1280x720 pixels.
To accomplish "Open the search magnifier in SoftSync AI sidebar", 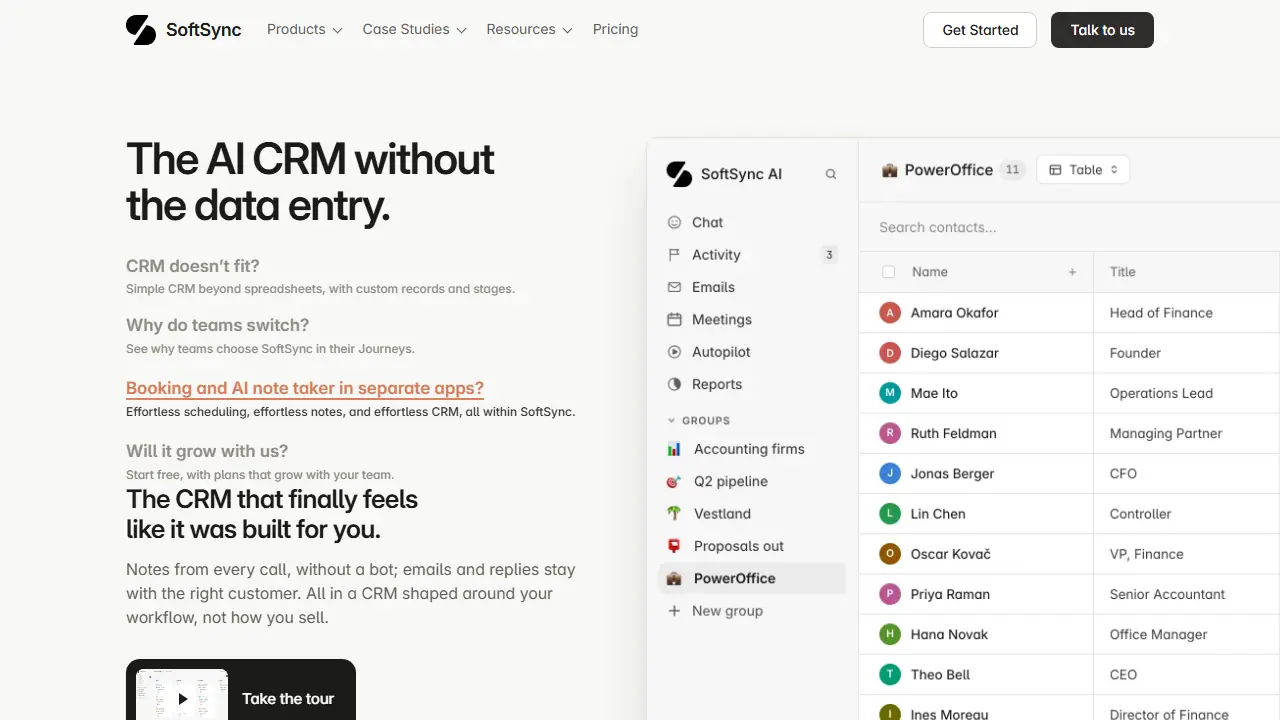I will tap(830, 174).
